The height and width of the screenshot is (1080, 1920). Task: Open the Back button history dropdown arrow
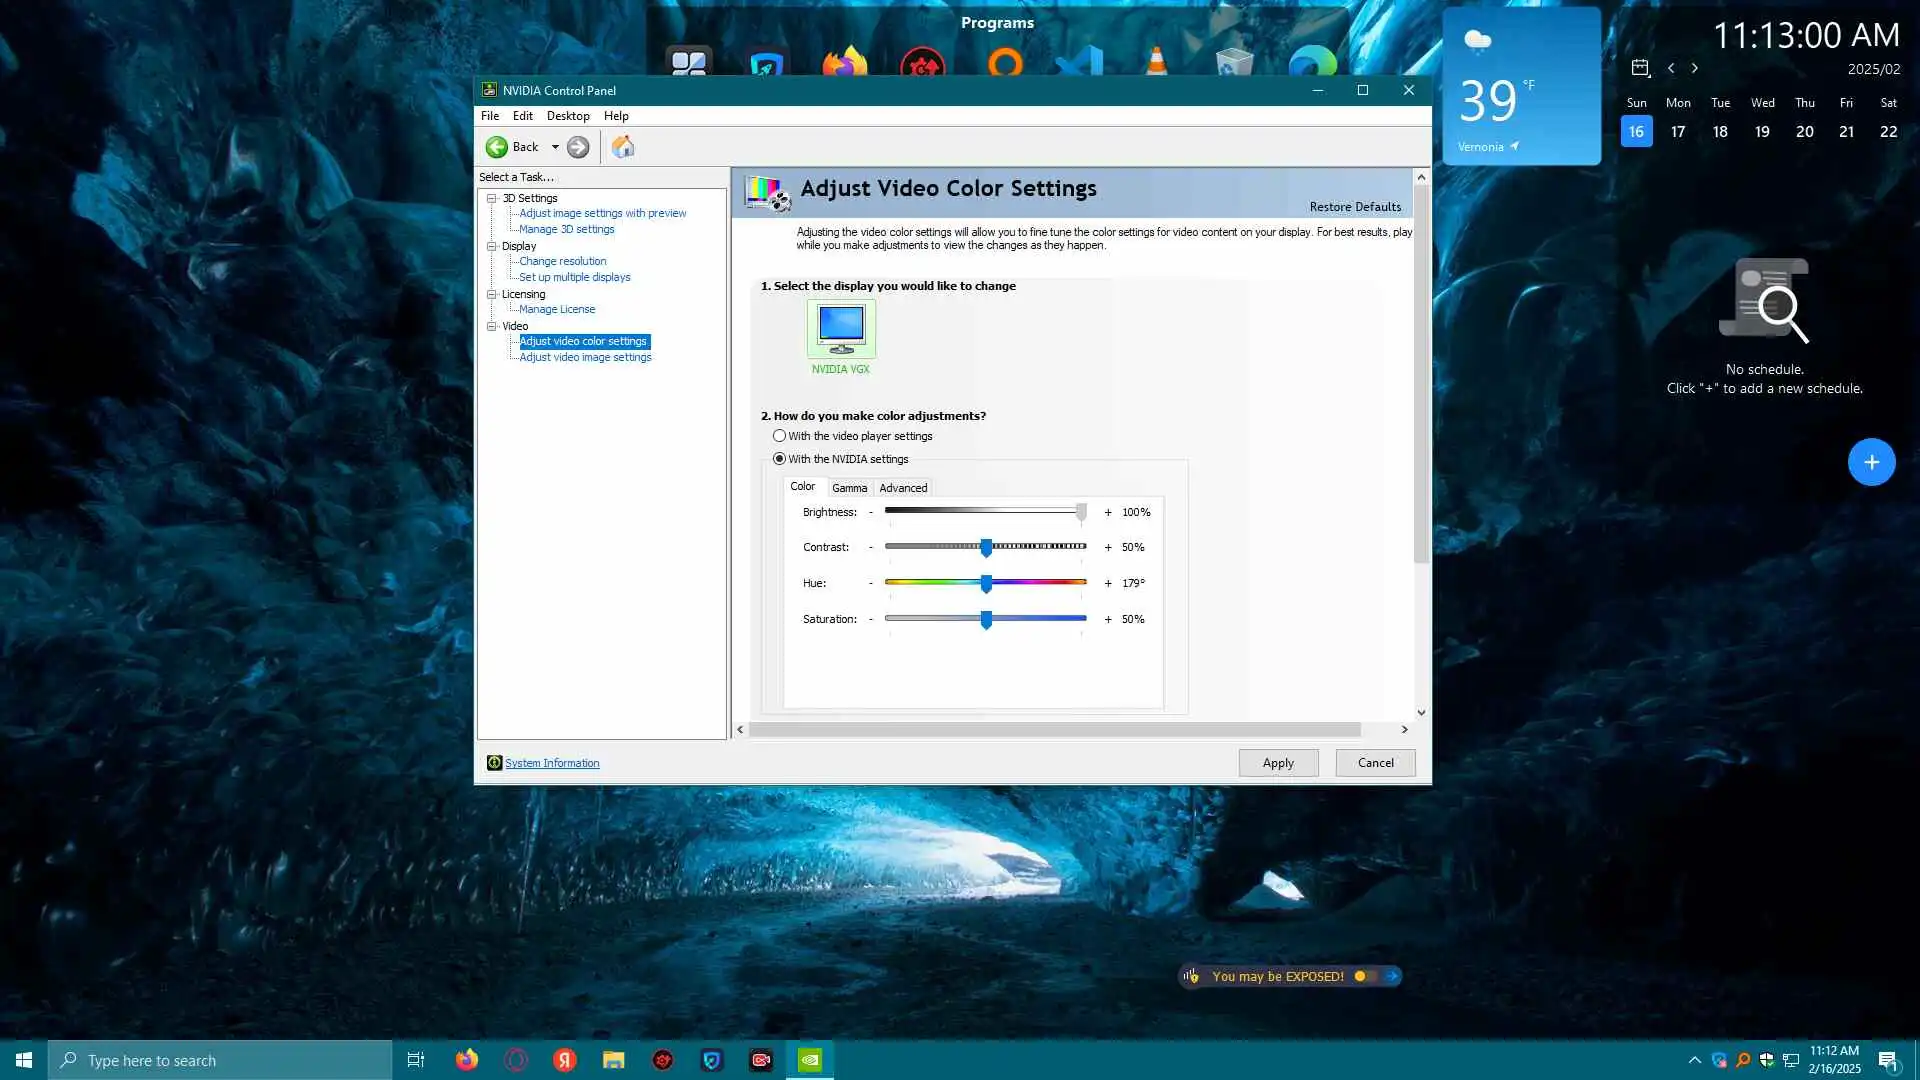pos(555,147)
